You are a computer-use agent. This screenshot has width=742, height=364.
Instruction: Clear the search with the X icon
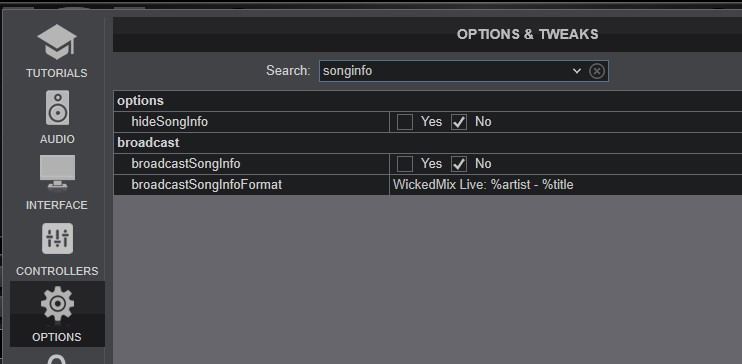pyautogui.click(x=597, y=71)
